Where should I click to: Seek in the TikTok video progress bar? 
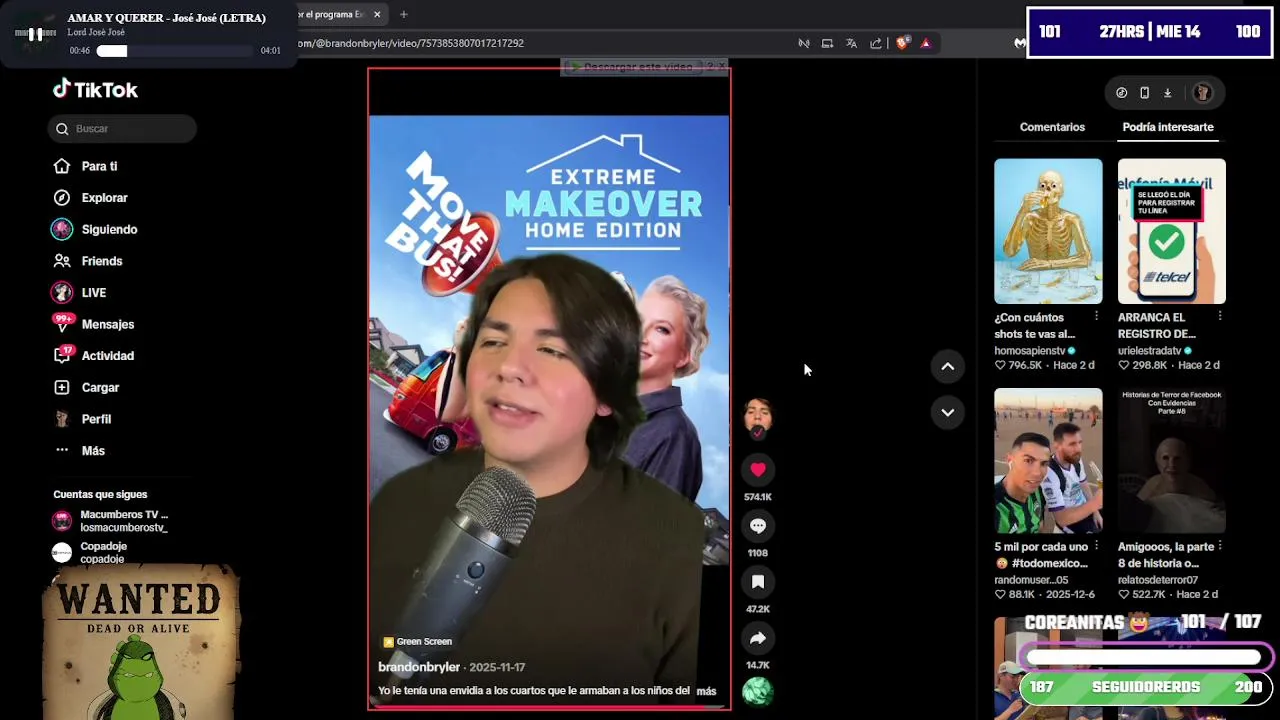point(549,707)
